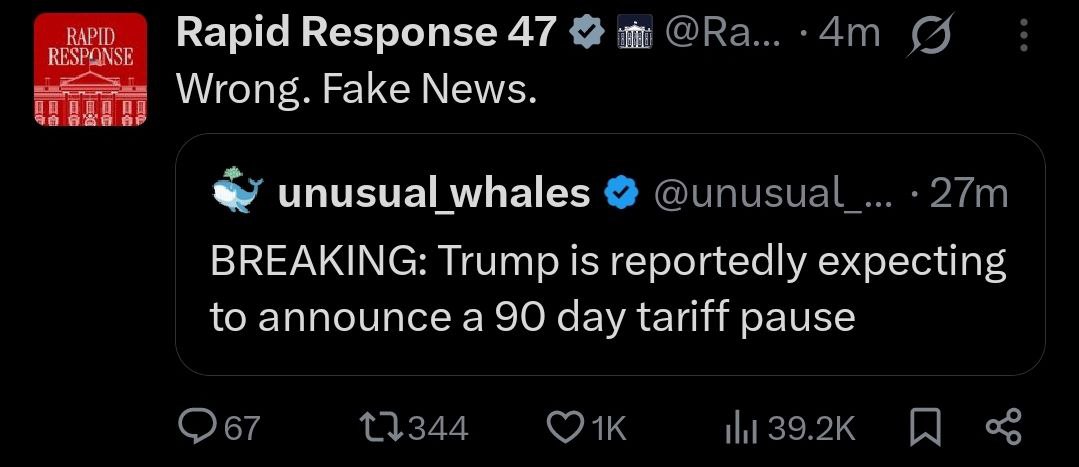This screenshot has width=1079, height=467.
Task: Open the reply comment icon showing 67
Action: click(x=219, y=428)
